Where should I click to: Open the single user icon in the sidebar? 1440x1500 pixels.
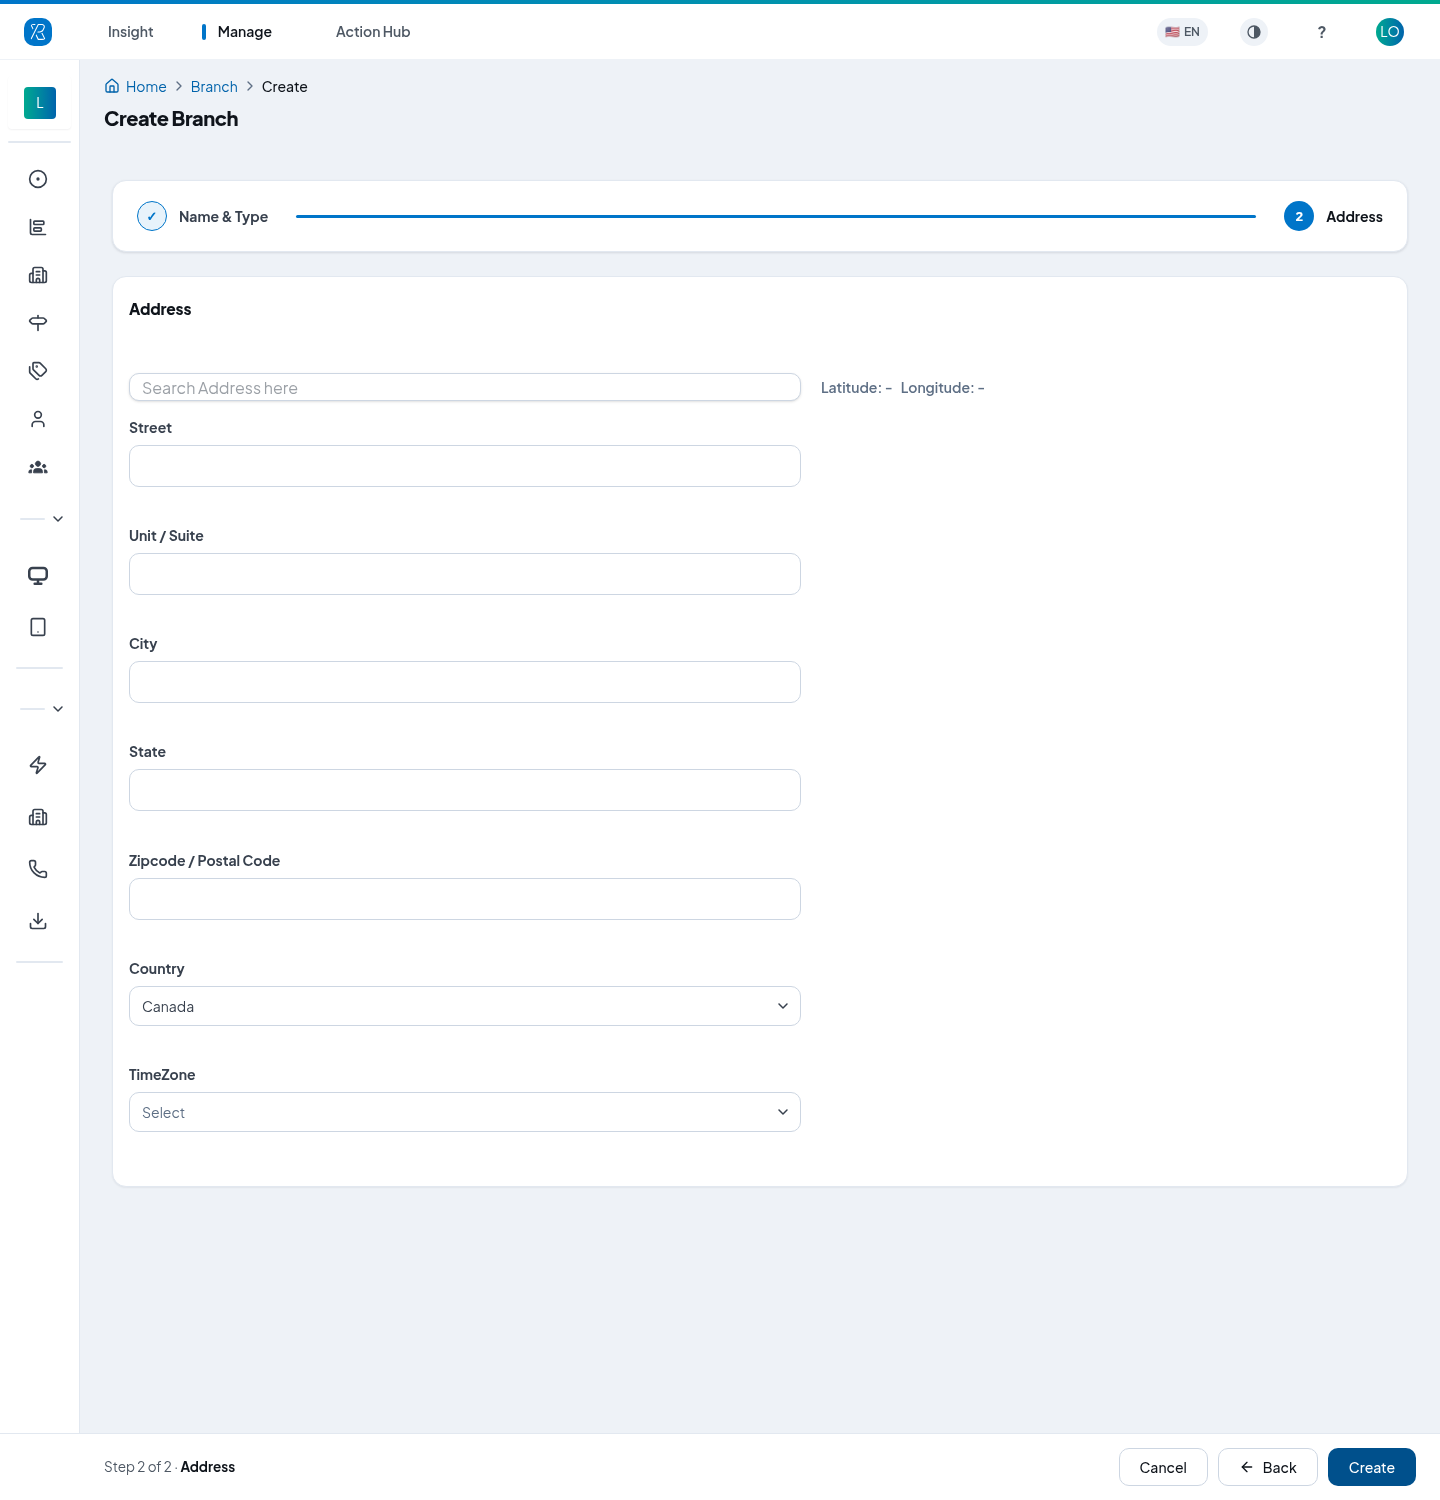point(38,419)
